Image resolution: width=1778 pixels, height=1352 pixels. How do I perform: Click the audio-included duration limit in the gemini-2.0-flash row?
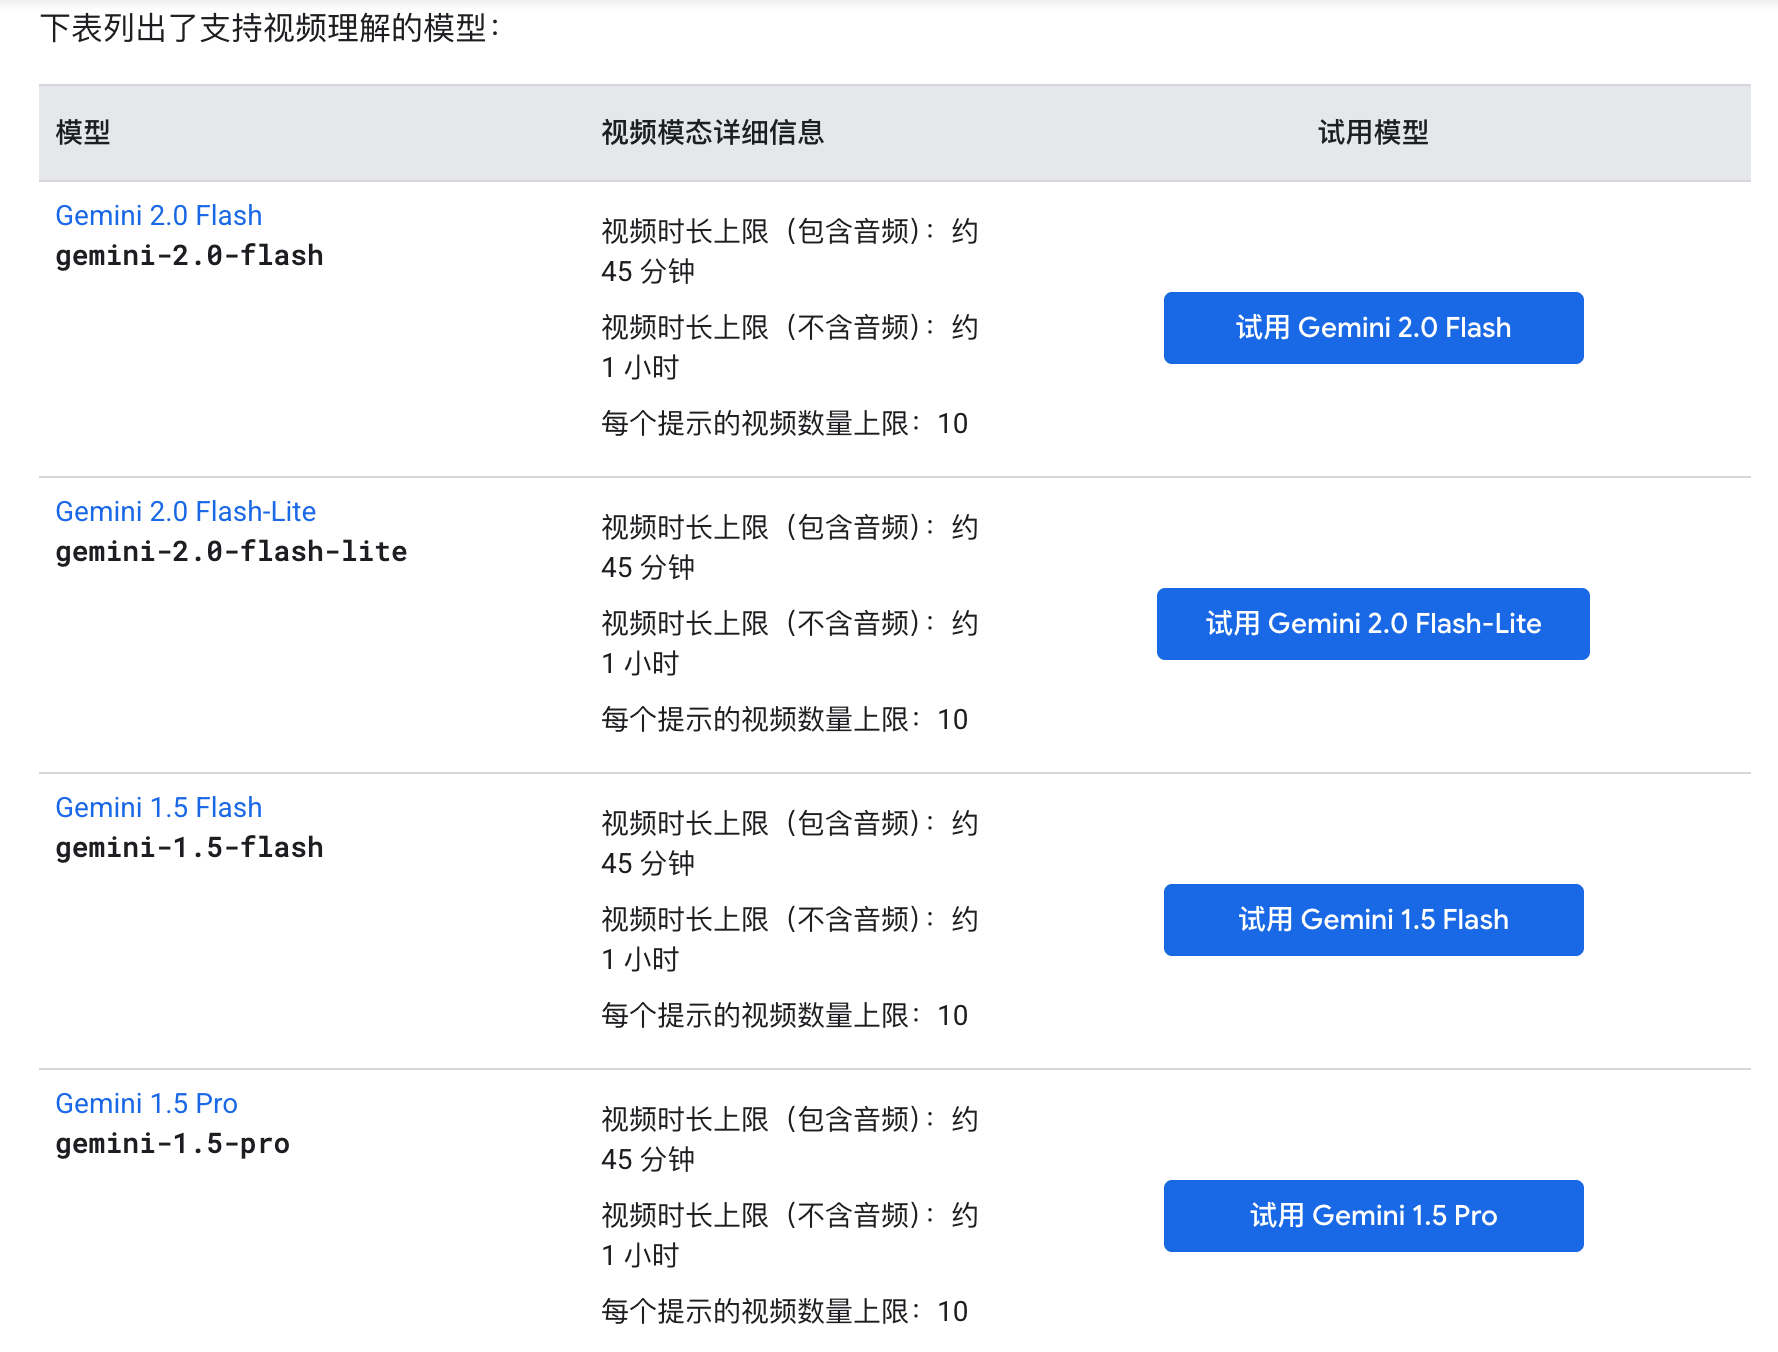(x=790, y=251)
